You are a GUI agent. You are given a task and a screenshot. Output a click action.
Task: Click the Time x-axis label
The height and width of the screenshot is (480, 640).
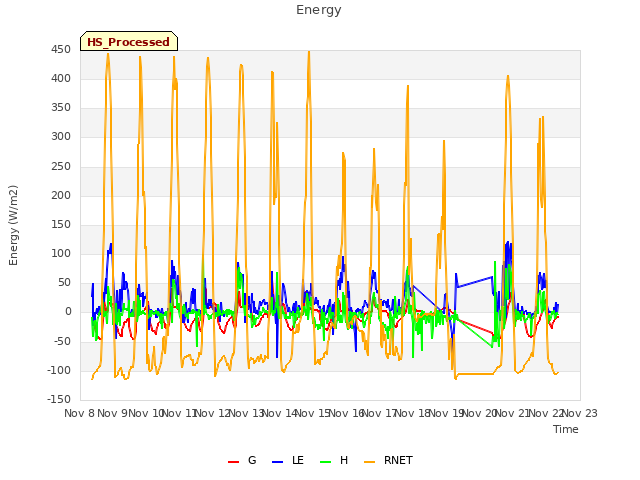point(566,429)
